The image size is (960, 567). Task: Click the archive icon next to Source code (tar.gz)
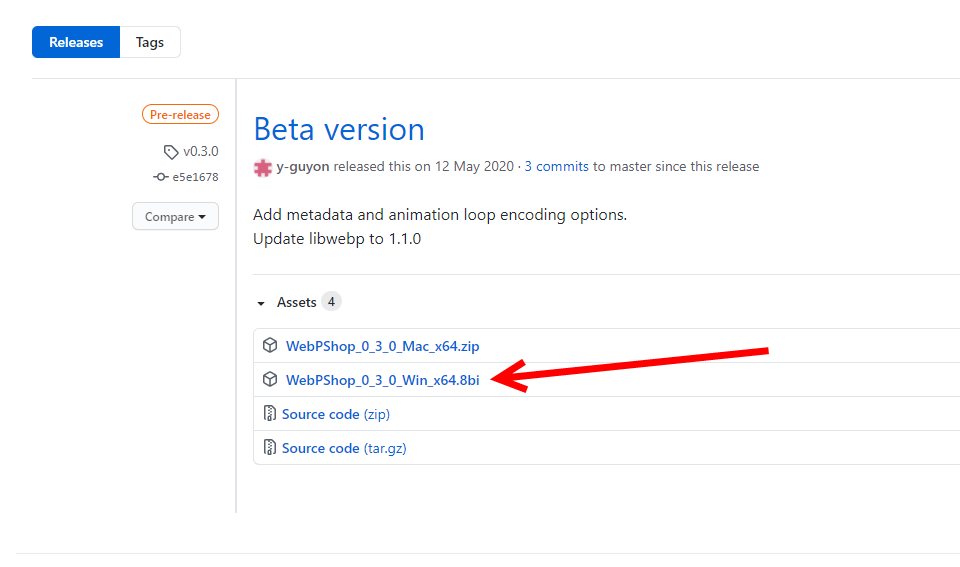269,448
